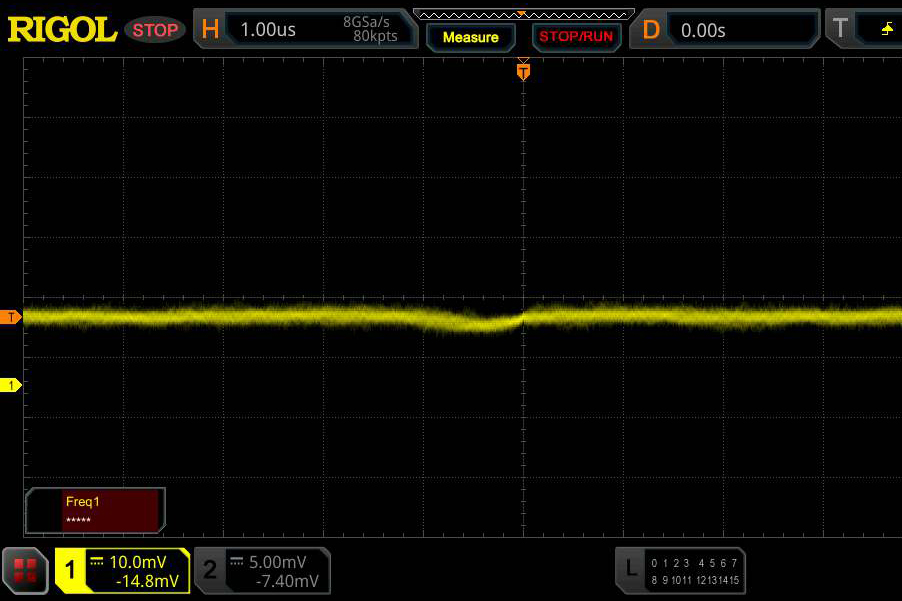
Task: Open the delay D 0.00s panel
Action: tap(725, 29)
